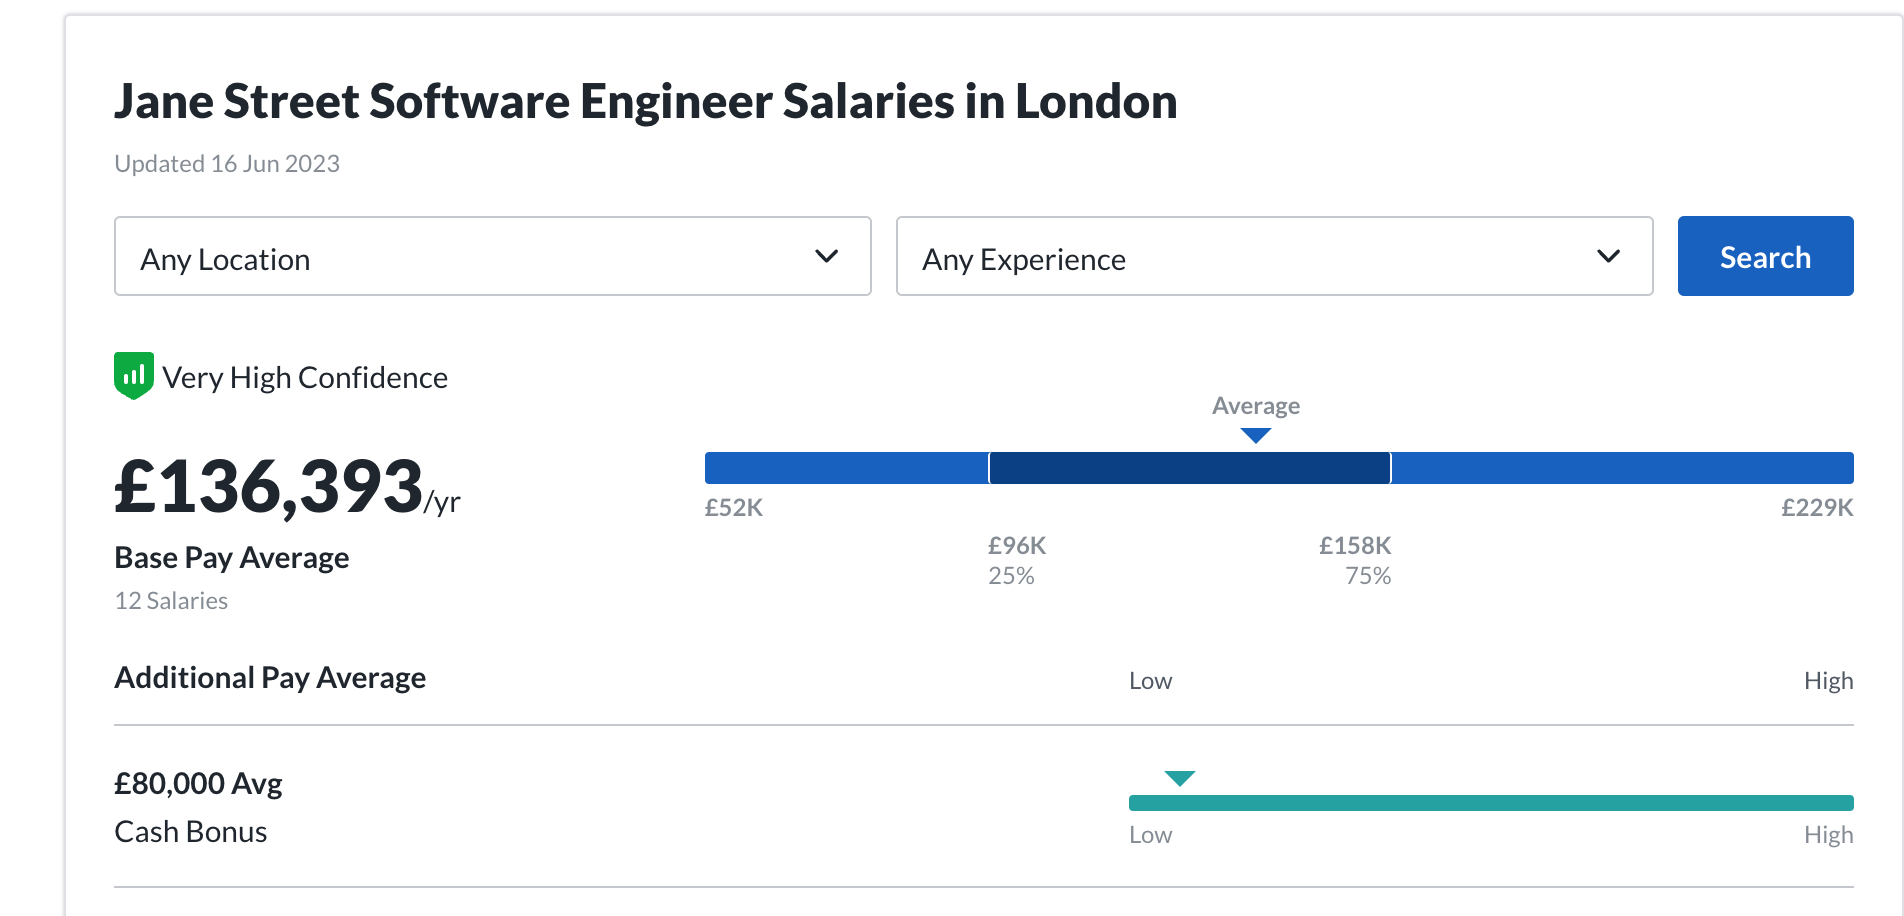
Task: Click the blue Average marker triangle
Action: (x=1255, y=435)
